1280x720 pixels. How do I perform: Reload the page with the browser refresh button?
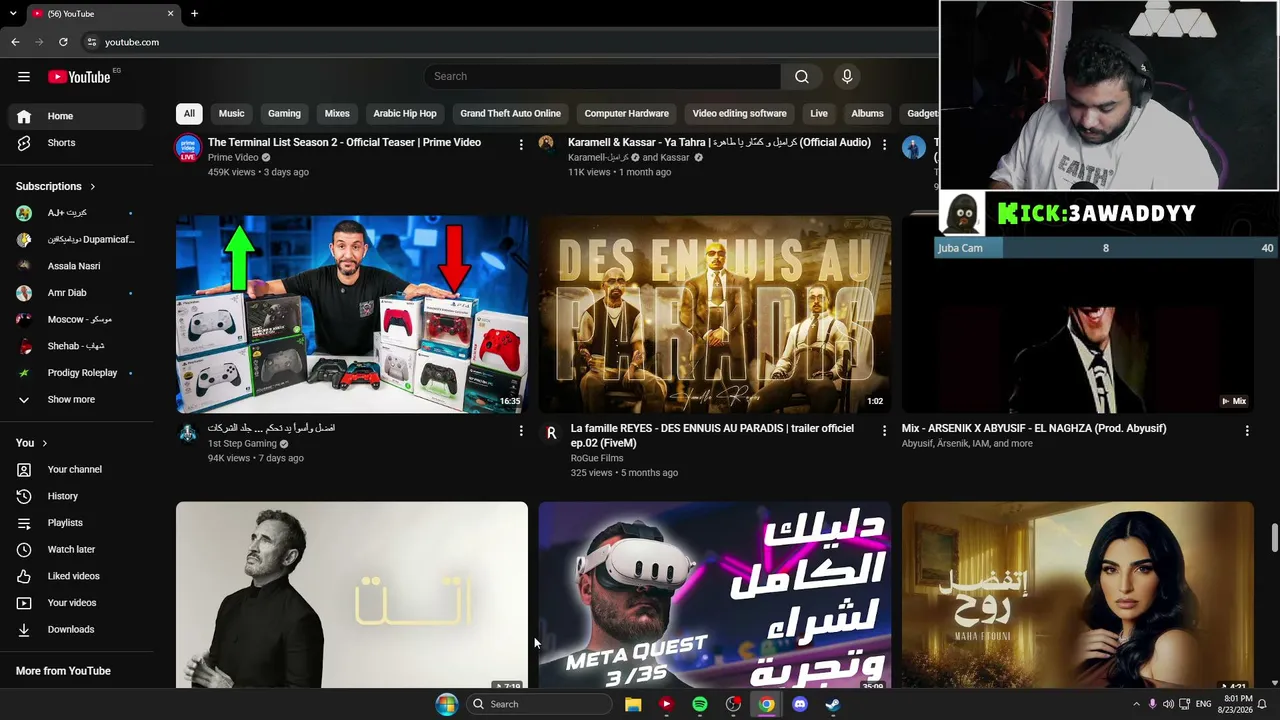point(63,42)
